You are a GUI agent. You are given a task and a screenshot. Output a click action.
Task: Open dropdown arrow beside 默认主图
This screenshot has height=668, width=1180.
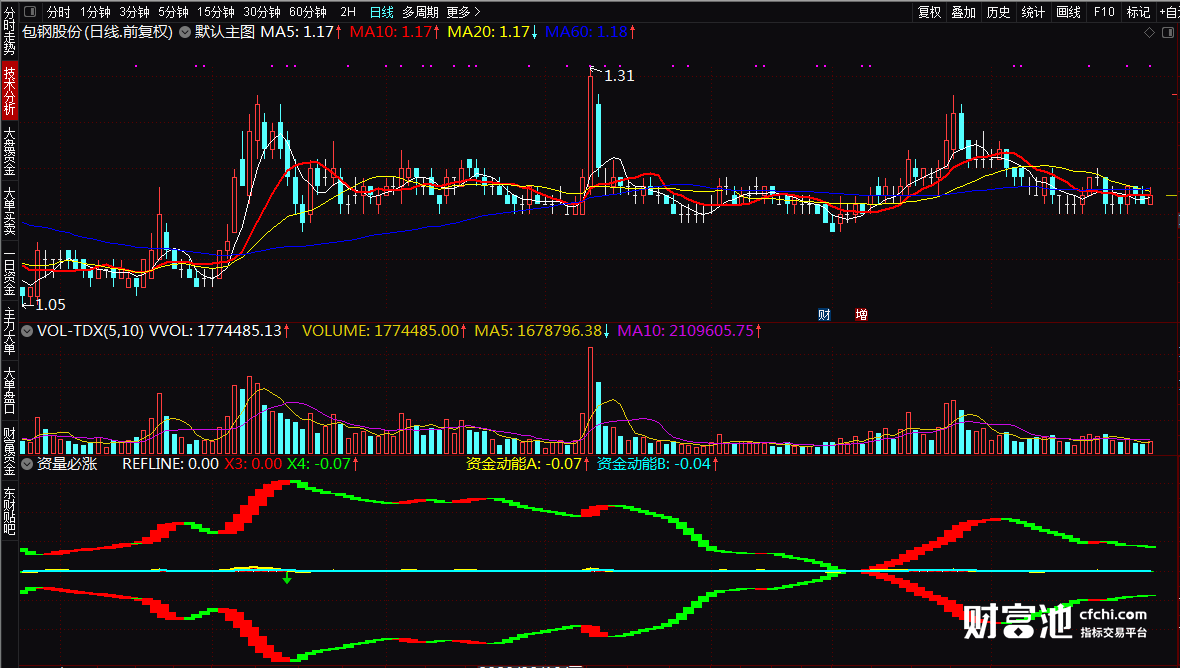pyautogui.click(x=184, y=32)
